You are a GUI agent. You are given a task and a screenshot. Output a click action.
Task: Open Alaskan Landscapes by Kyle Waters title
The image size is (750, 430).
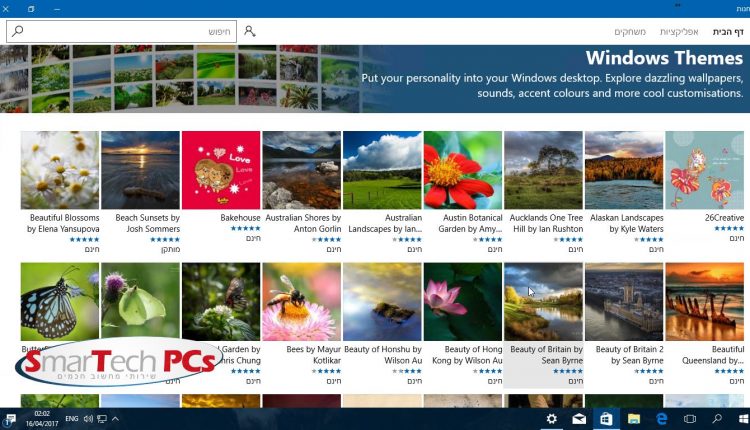627,223
